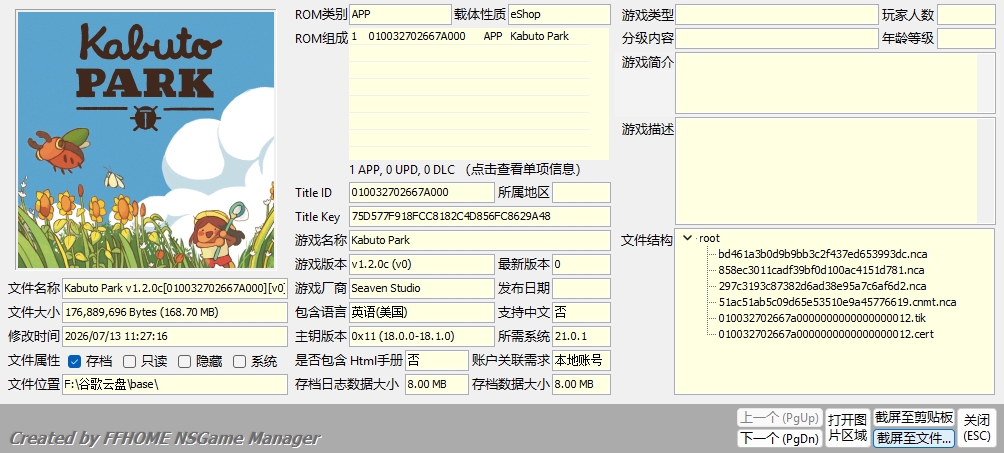Click the 游戏厂商 field Seaven Studio

pyautogui.click(x=422, y=288)
